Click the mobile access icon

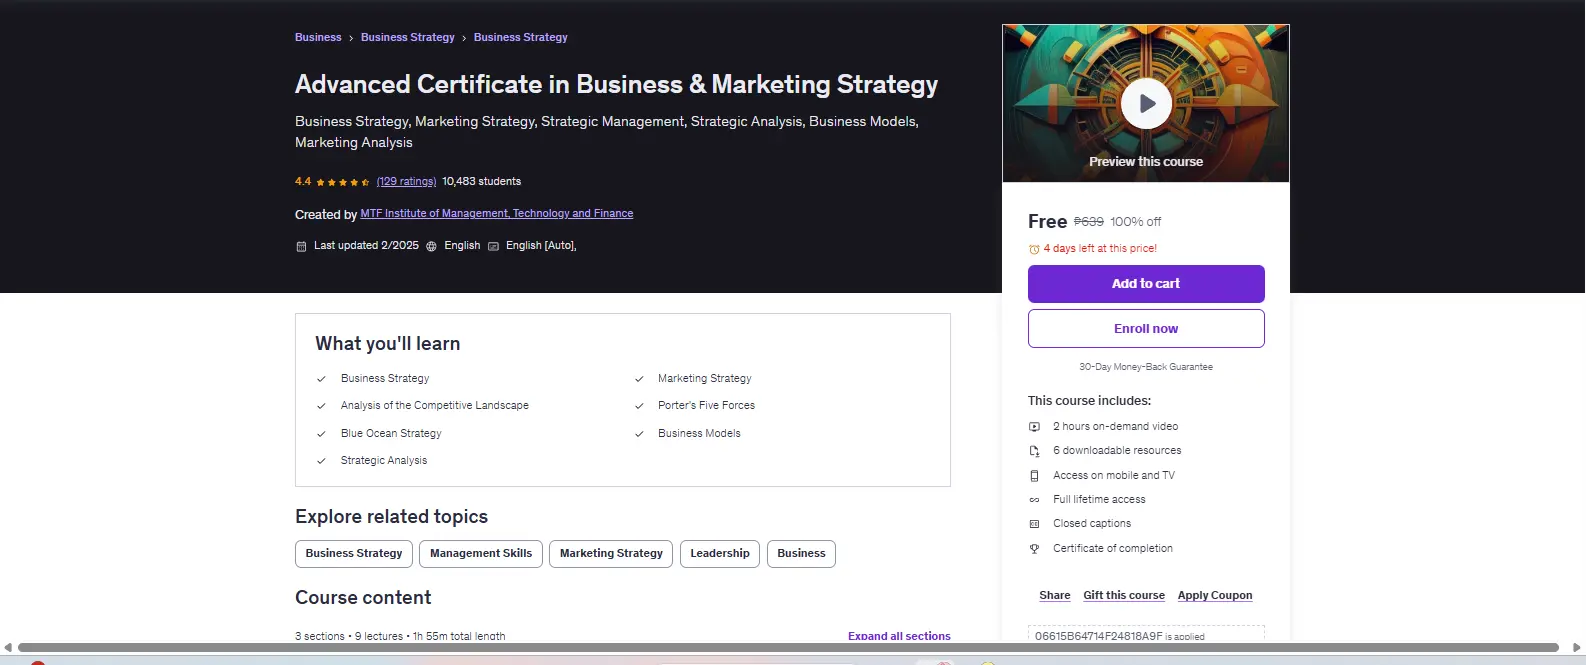(1035, 476)
